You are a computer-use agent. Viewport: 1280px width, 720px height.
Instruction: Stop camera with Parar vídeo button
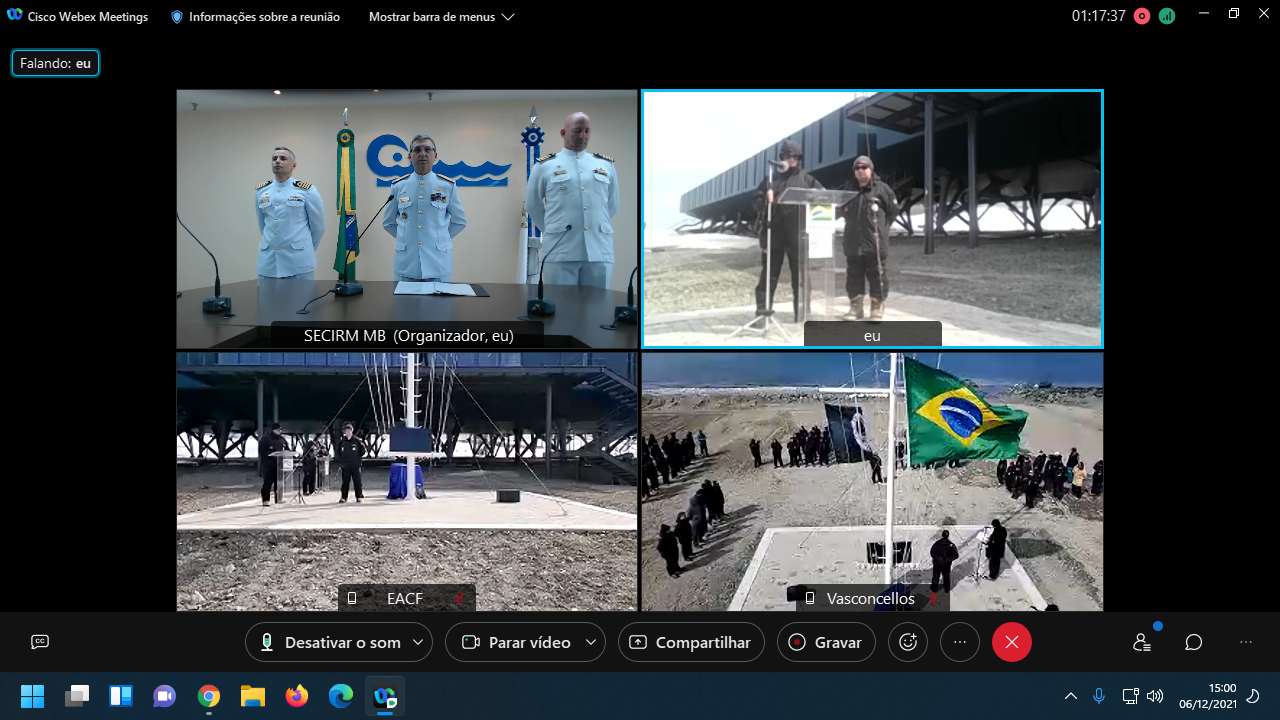514,642
